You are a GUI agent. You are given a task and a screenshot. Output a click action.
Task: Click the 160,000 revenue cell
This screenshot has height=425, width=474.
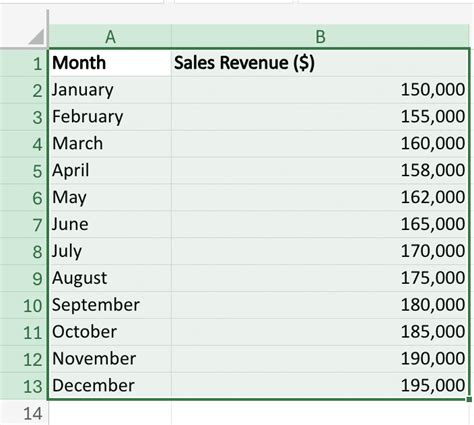320,144
